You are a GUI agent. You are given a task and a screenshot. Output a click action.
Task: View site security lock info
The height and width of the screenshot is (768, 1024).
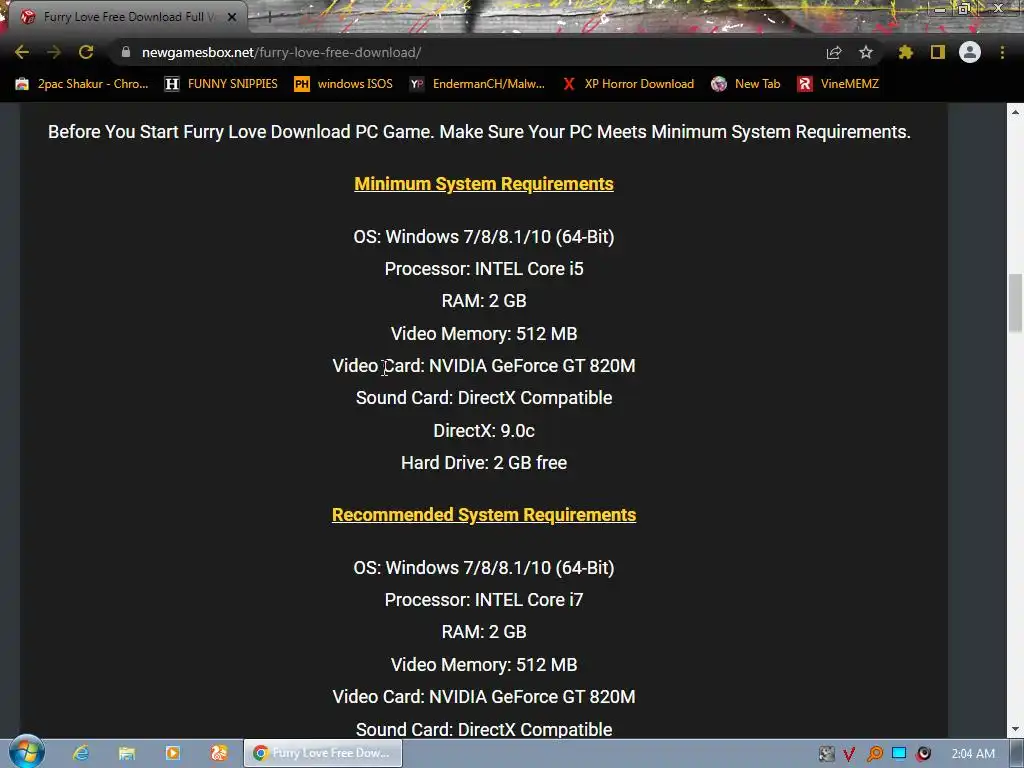coord(126,52)
